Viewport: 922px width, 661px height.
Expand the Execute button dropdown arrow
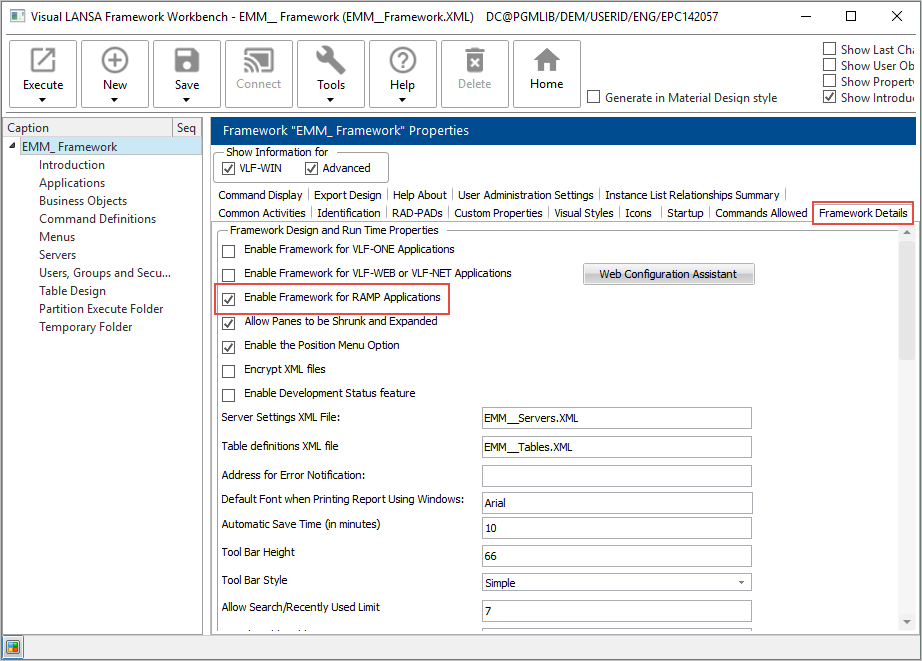click(x=43, y=100)
